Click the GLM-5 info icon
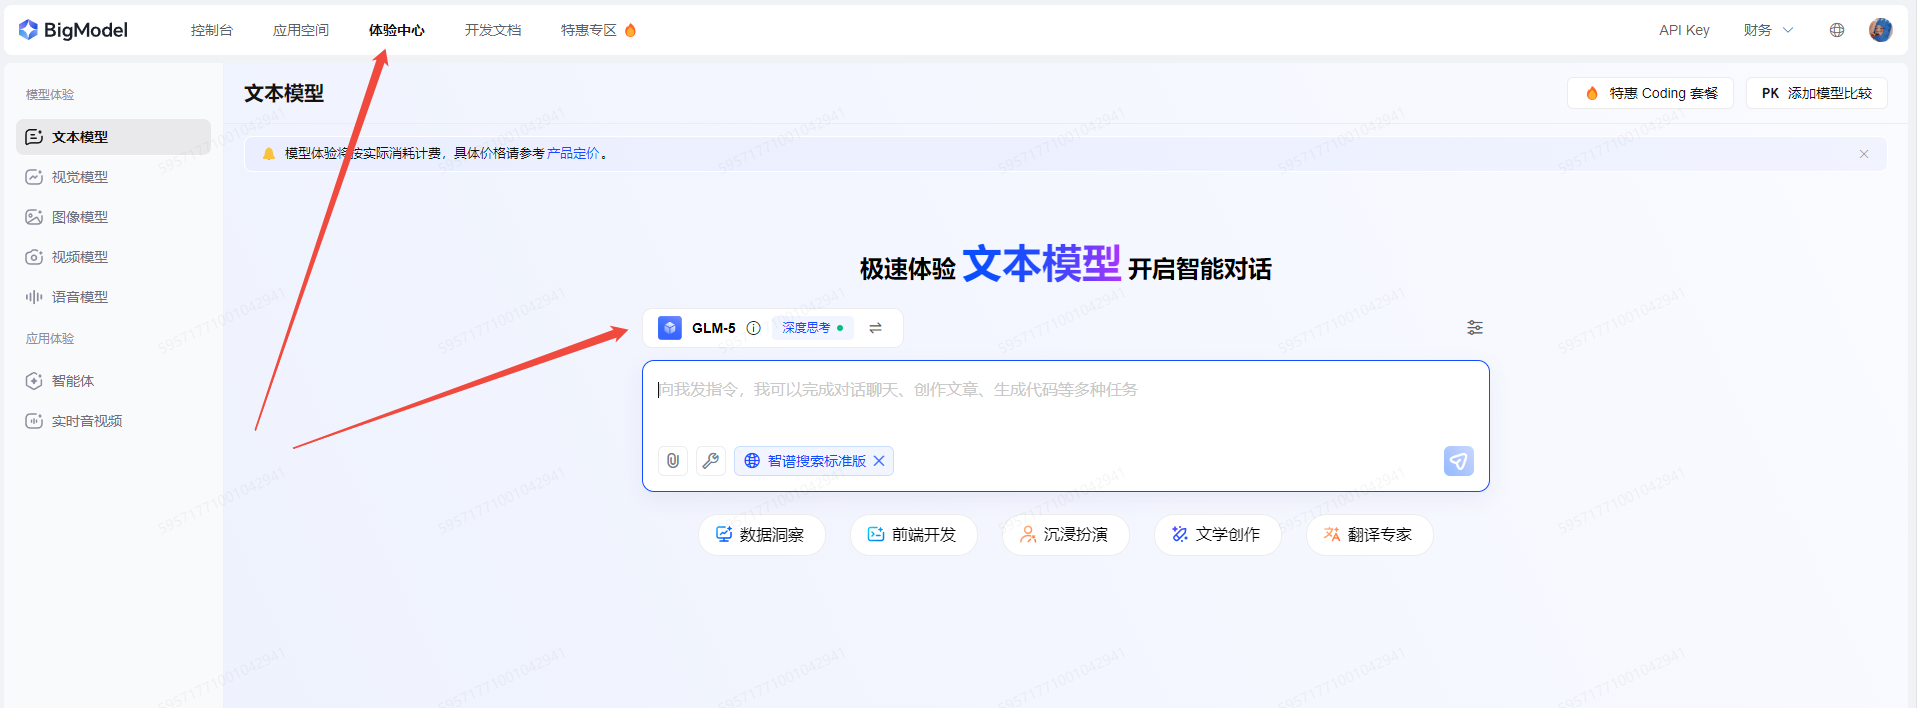Screen dimensions: 1917x708 [754, 328]
